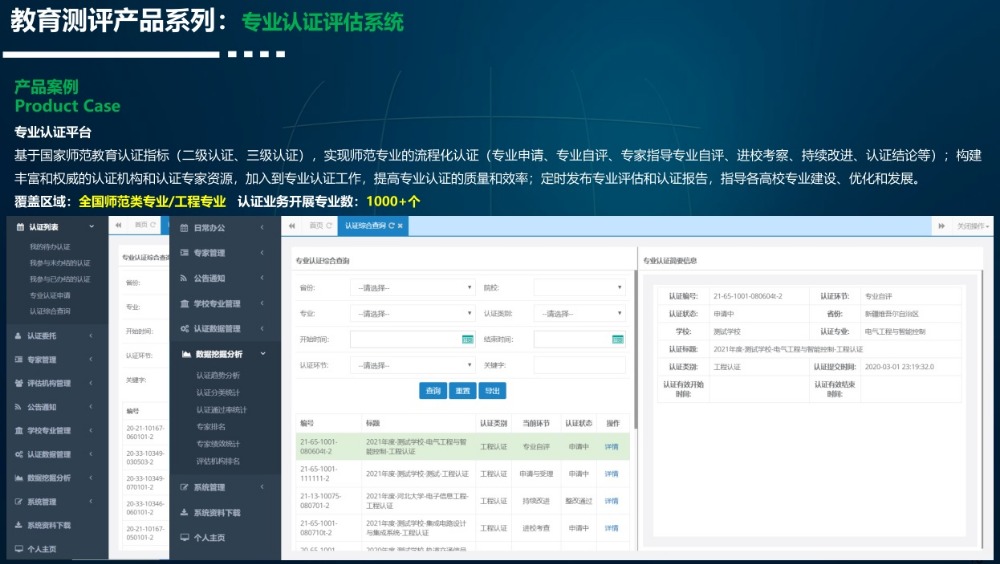Open the 省份 dropdown list
The image size is (1000, 564).
click(412, 288)
